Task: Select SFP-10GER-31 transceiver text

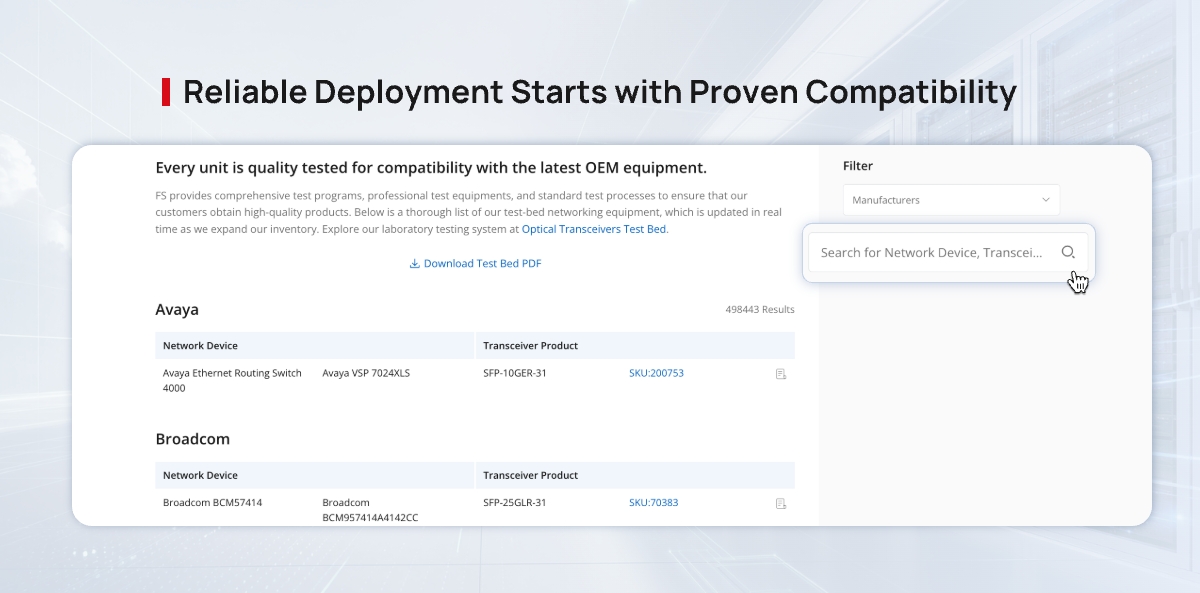Action: point(515,373)
